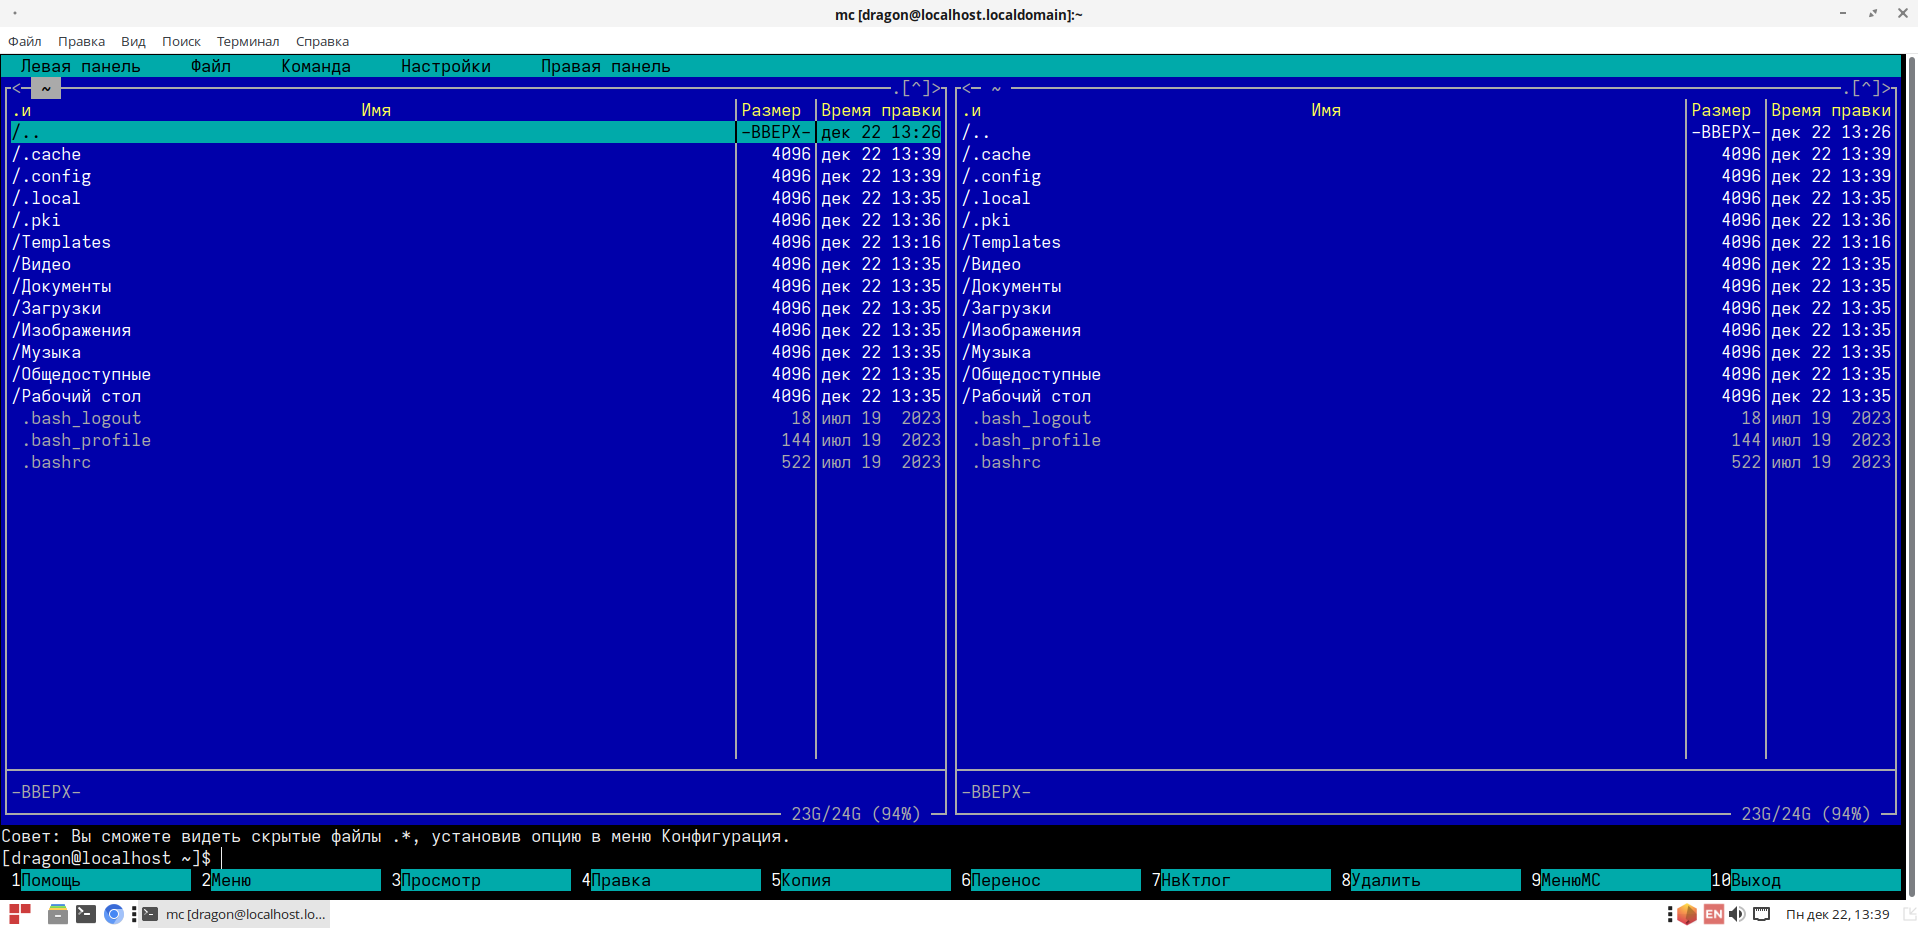
Task: Click the display tray icon
Action: [x=1762, y=914]
